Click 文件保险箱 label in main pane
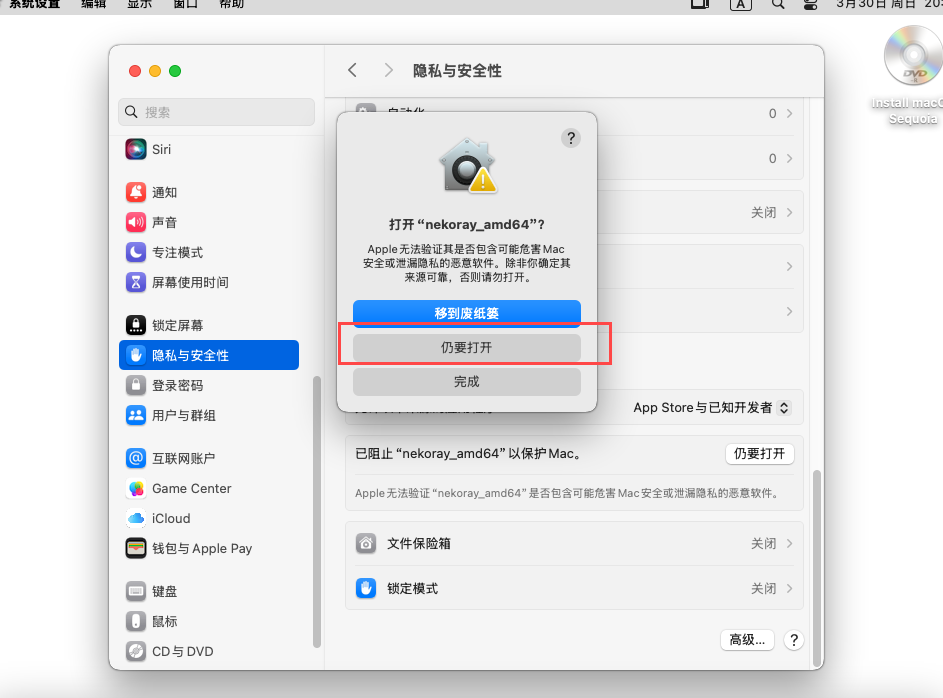Screen dimensions: 943x698 point(419,543)
